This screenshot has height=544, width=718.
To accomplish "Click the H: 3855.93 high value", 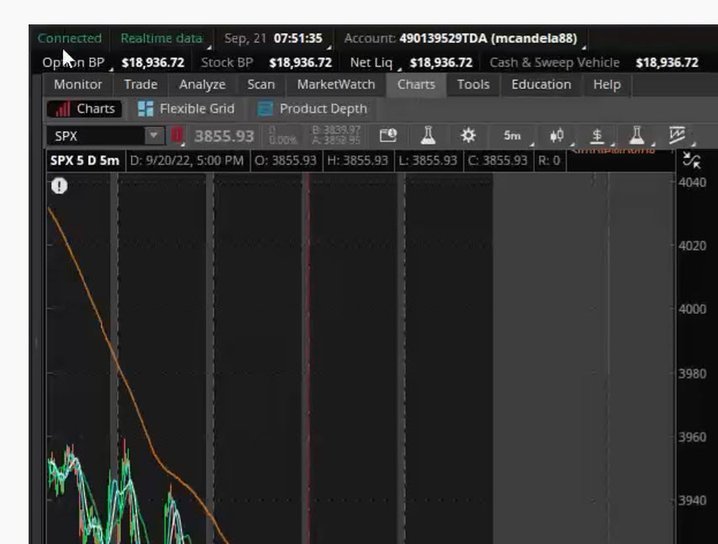I will tap(358, 161).
